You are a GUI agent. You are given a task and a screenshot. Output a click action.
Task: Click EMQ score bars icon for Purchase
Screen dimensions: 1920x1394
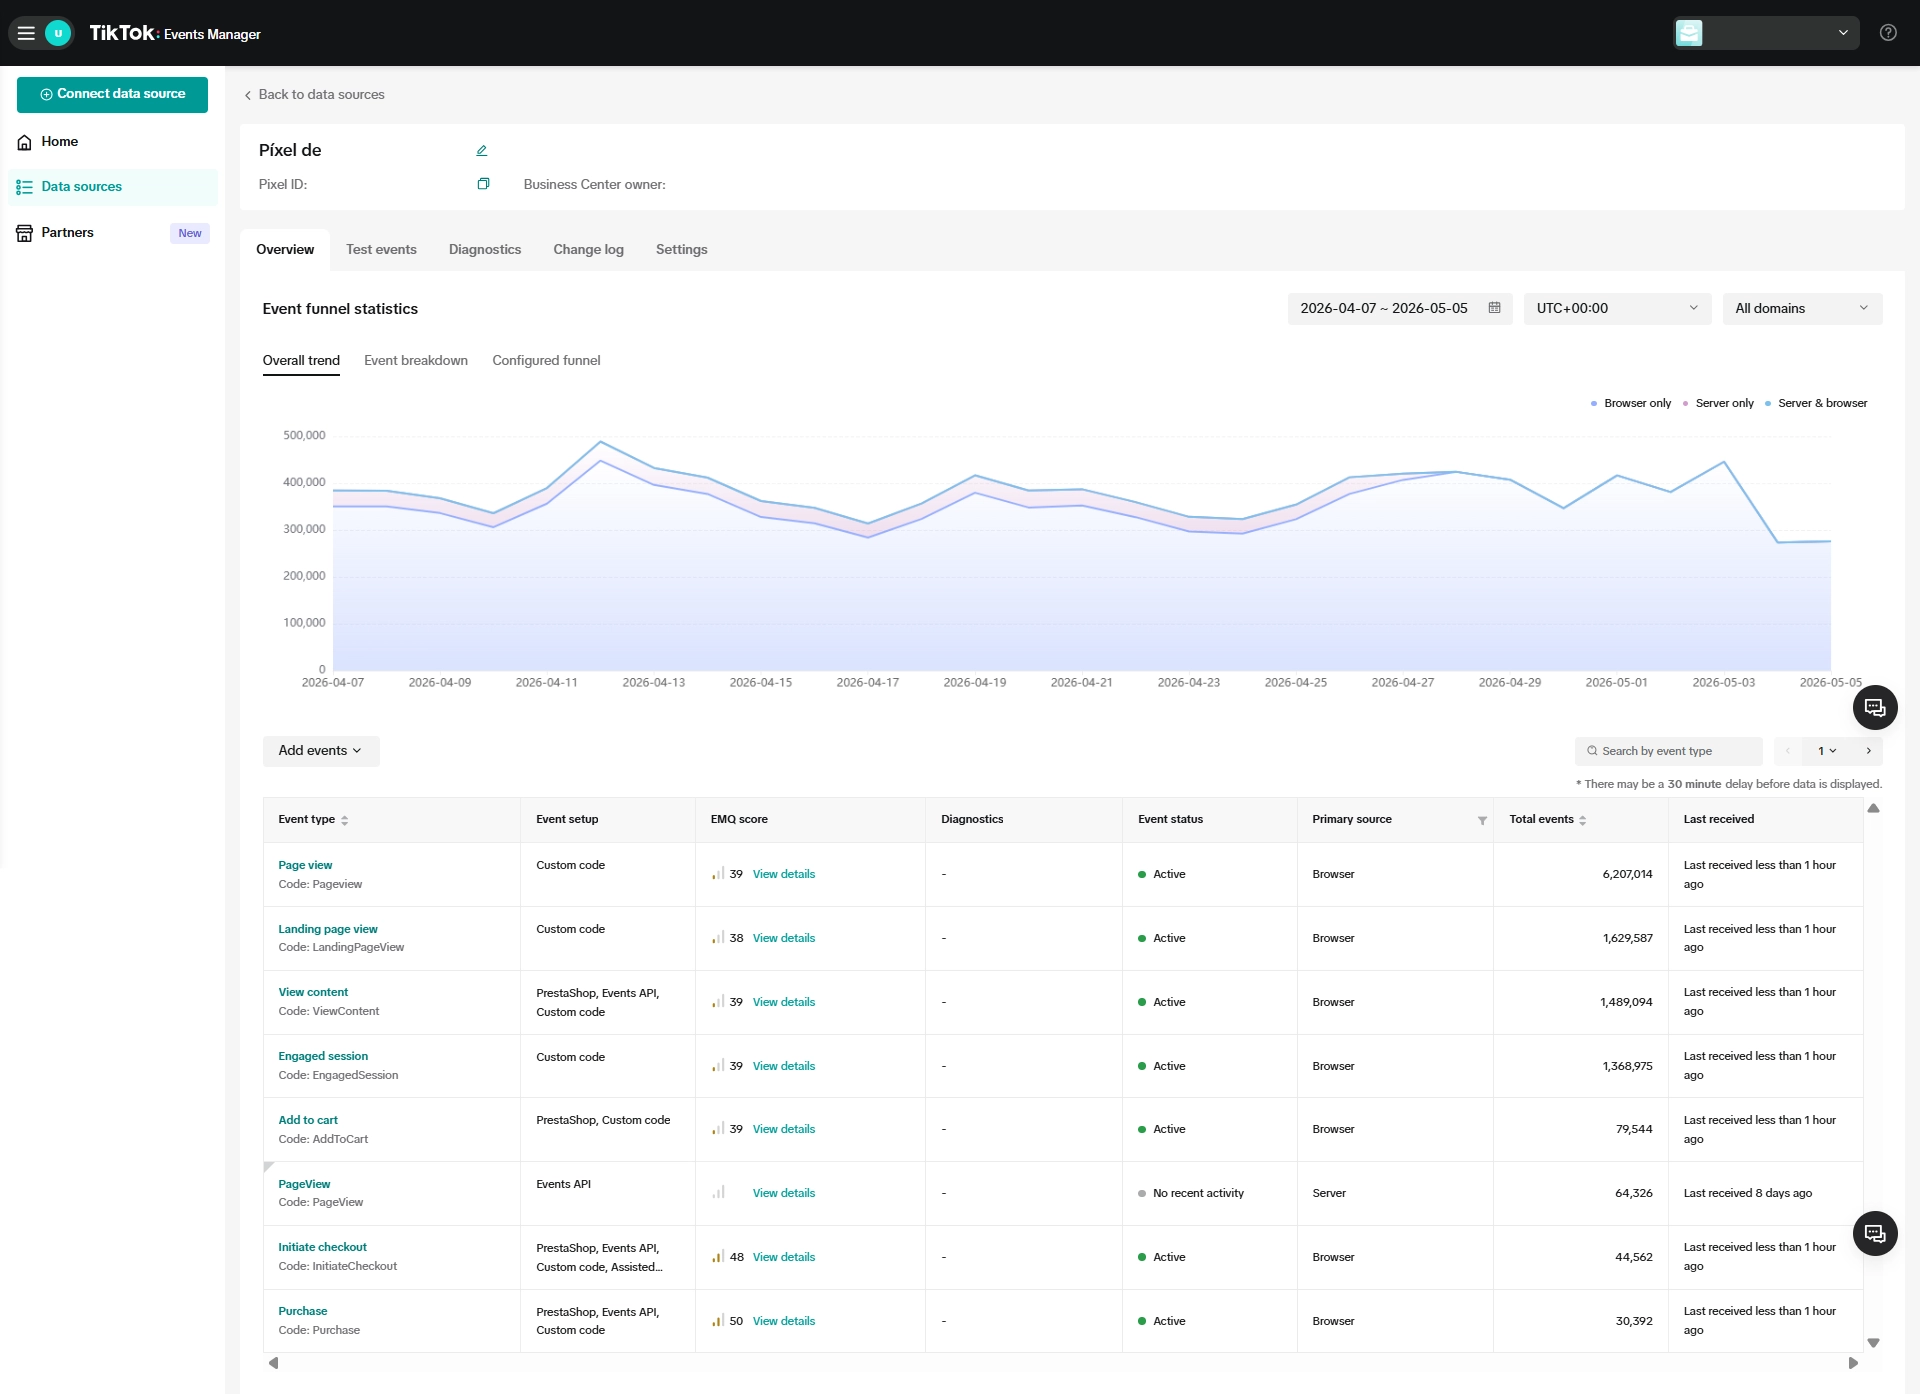(718, 1321)
